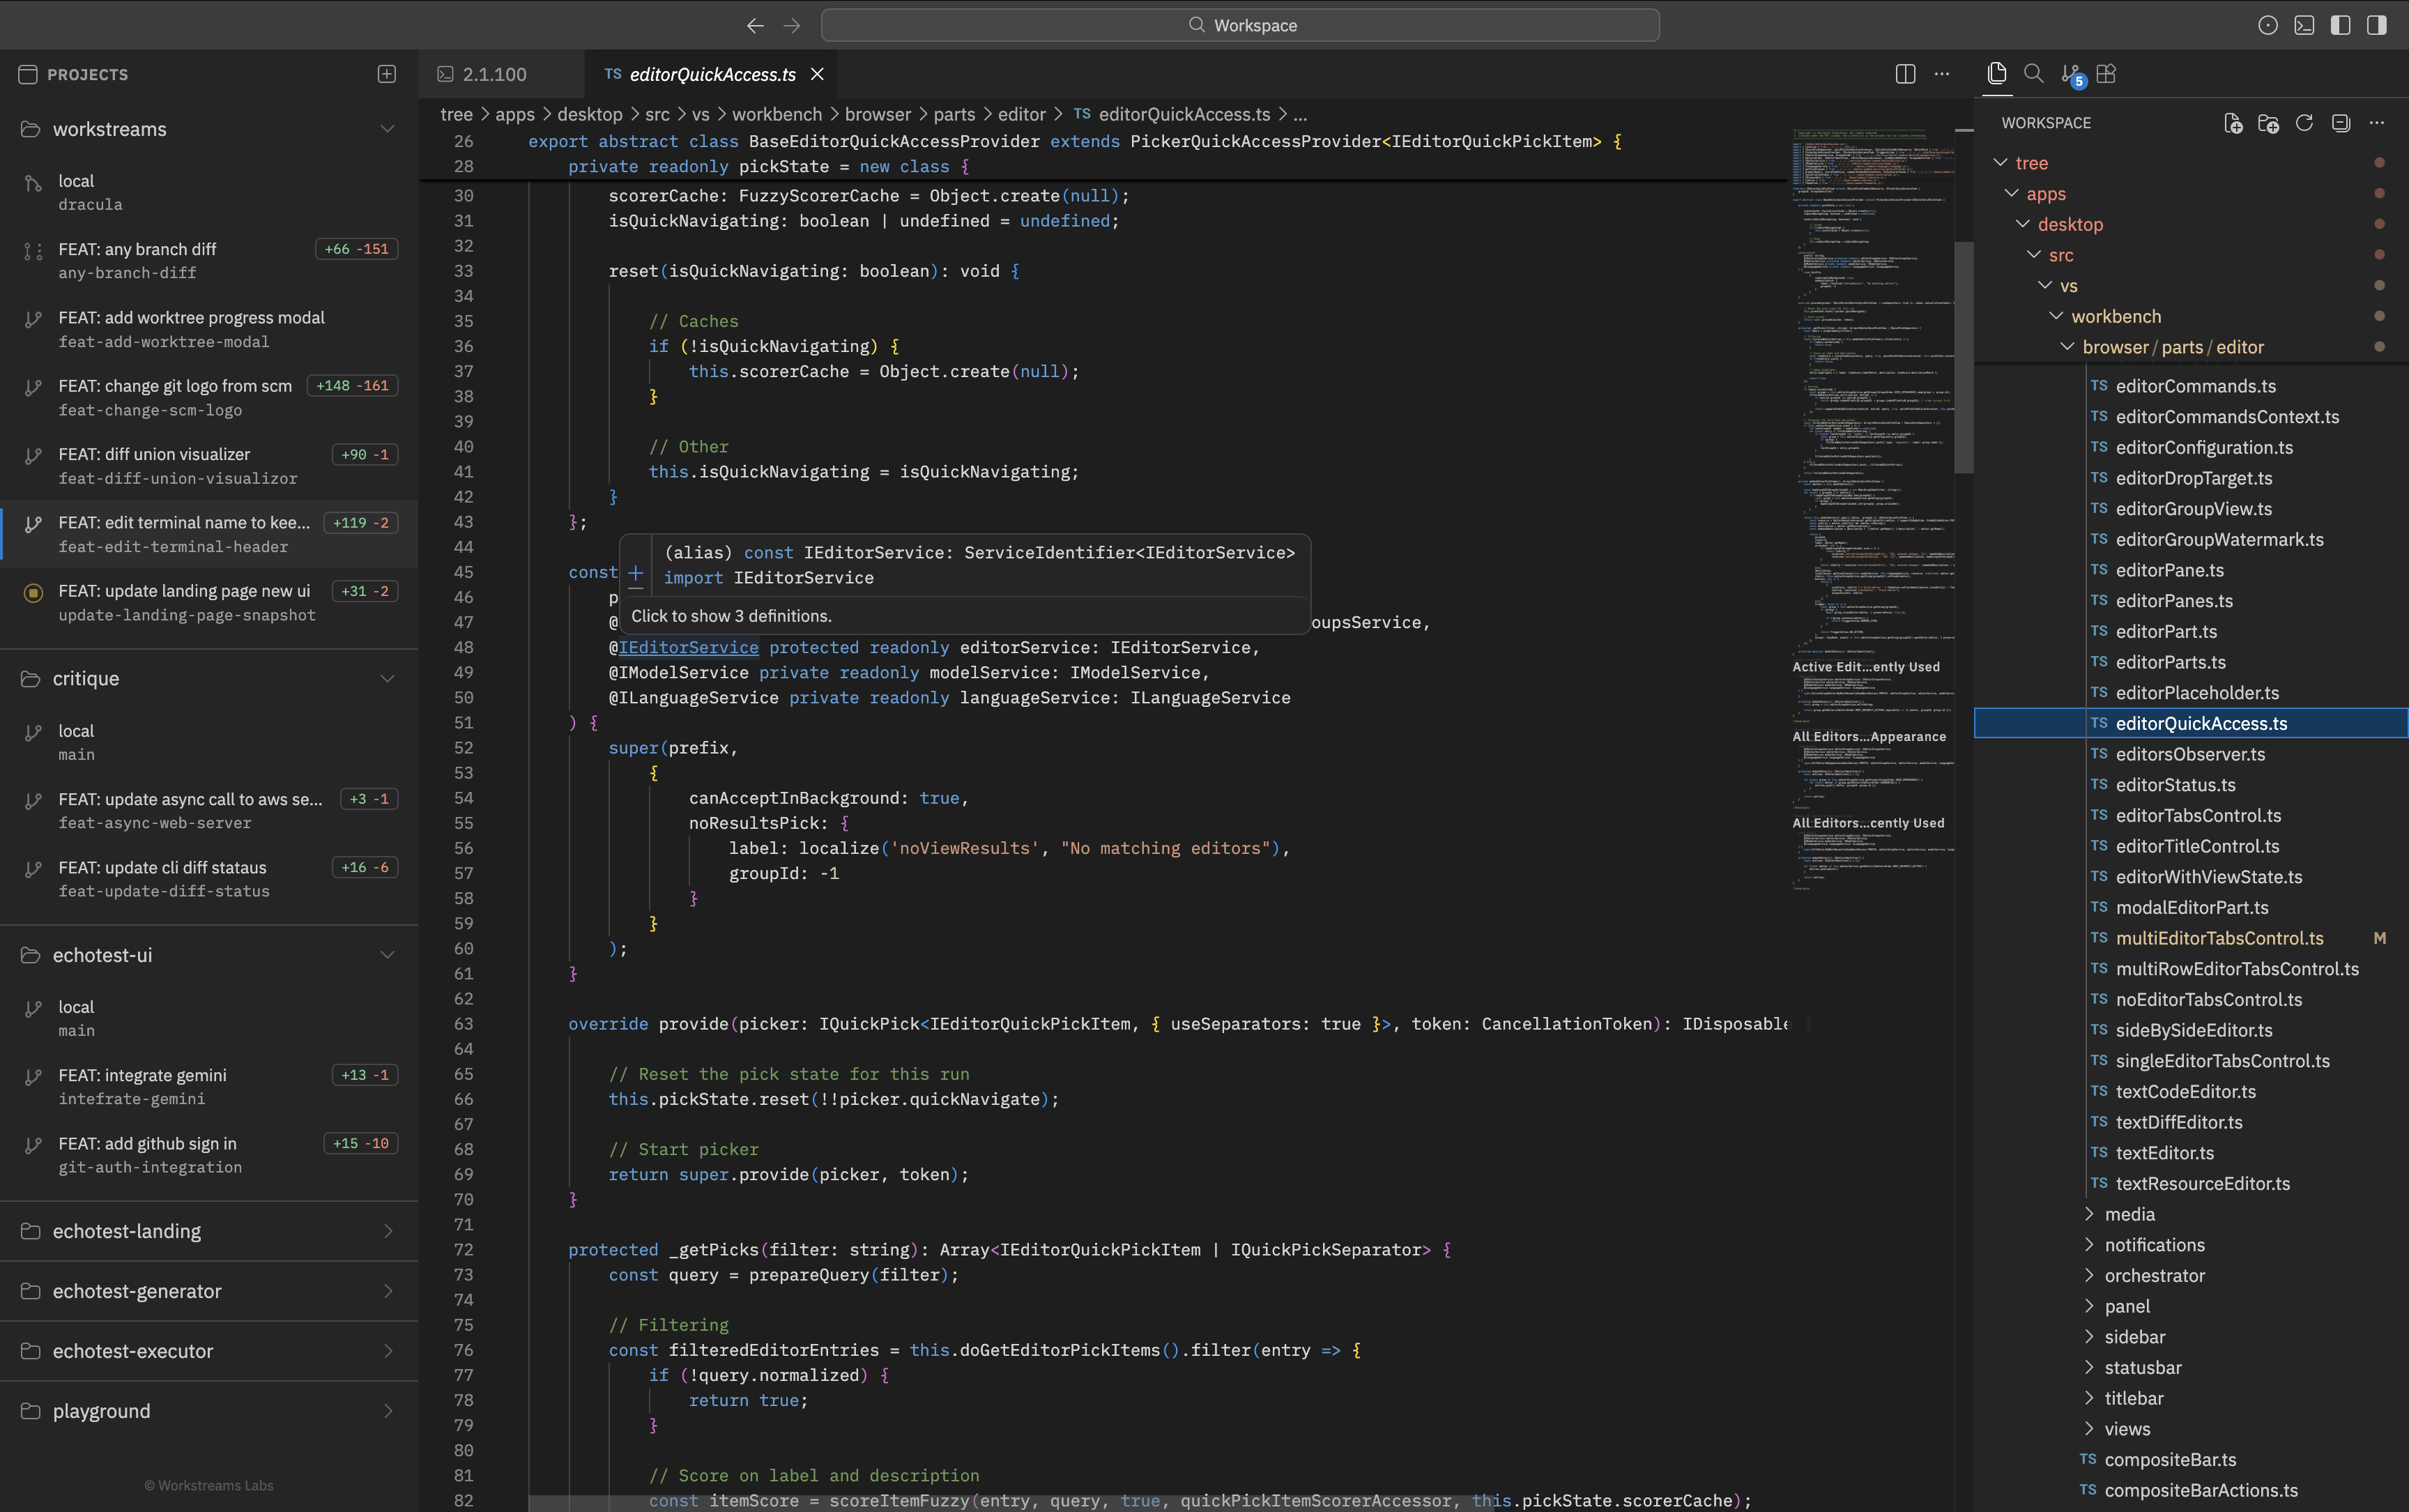Select the Explorer files icon above Workspace panel
This screenshot has height=1512, width=2409.
click(1996, 73)
